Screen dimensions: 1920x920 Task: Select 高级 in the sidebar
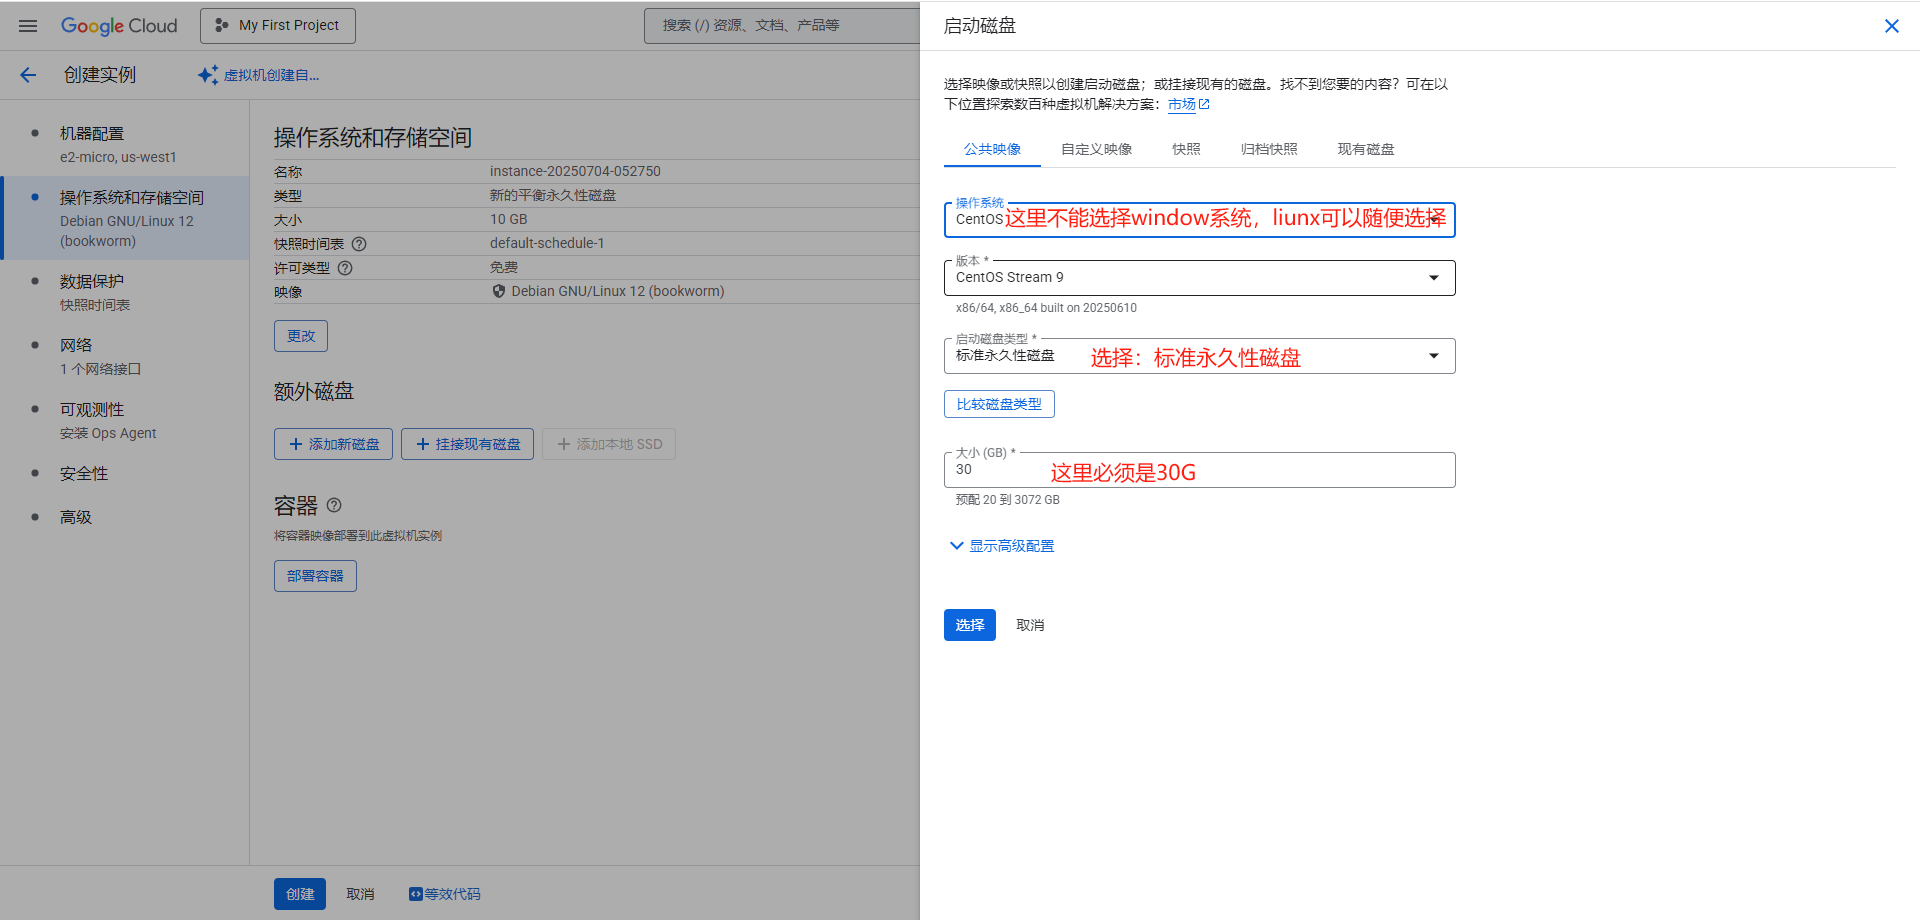[x=124, y=517]
